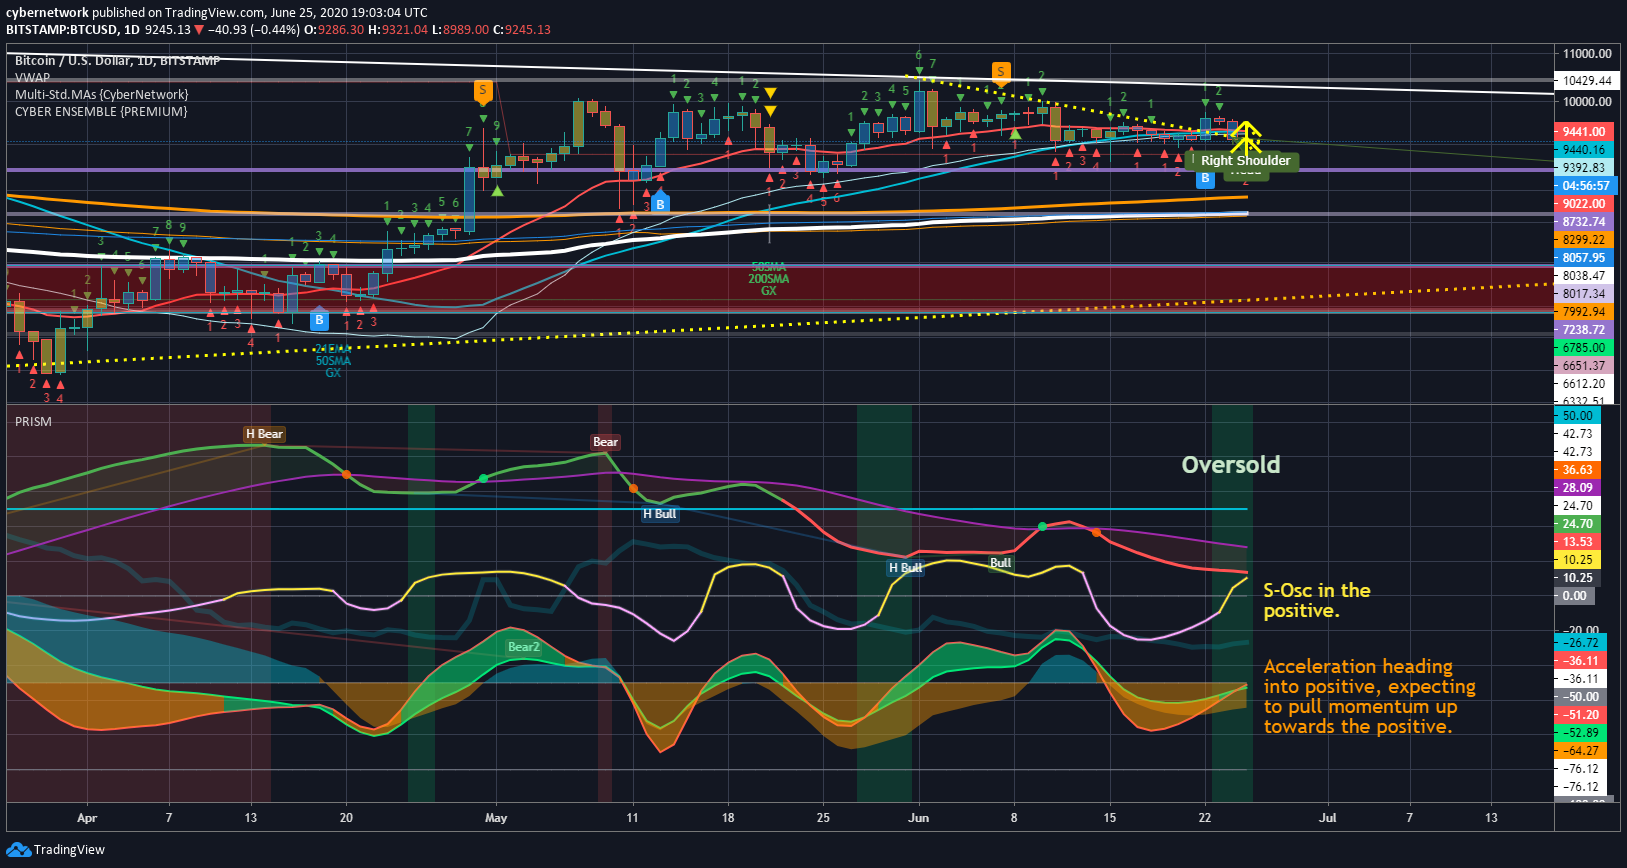Click the Bitcoin / U.S. Dollar chart title

point(117,60)
